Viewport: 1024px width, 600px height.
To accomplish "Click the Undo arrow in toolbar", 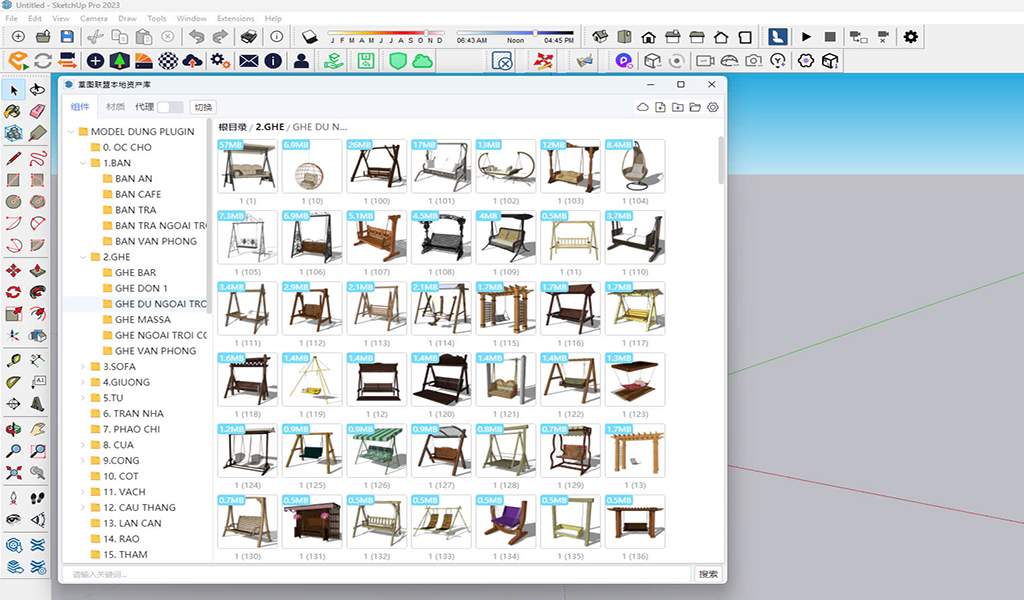I will [196, 37].
